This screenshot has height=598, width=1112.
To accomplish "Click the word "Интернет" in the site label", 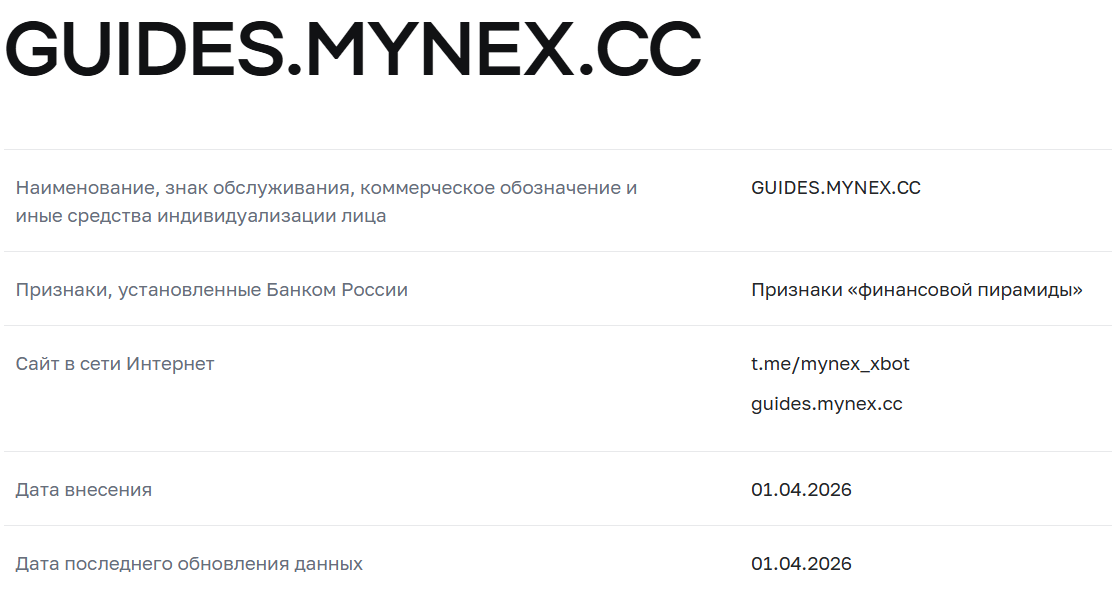I will (x=170, y=364).
